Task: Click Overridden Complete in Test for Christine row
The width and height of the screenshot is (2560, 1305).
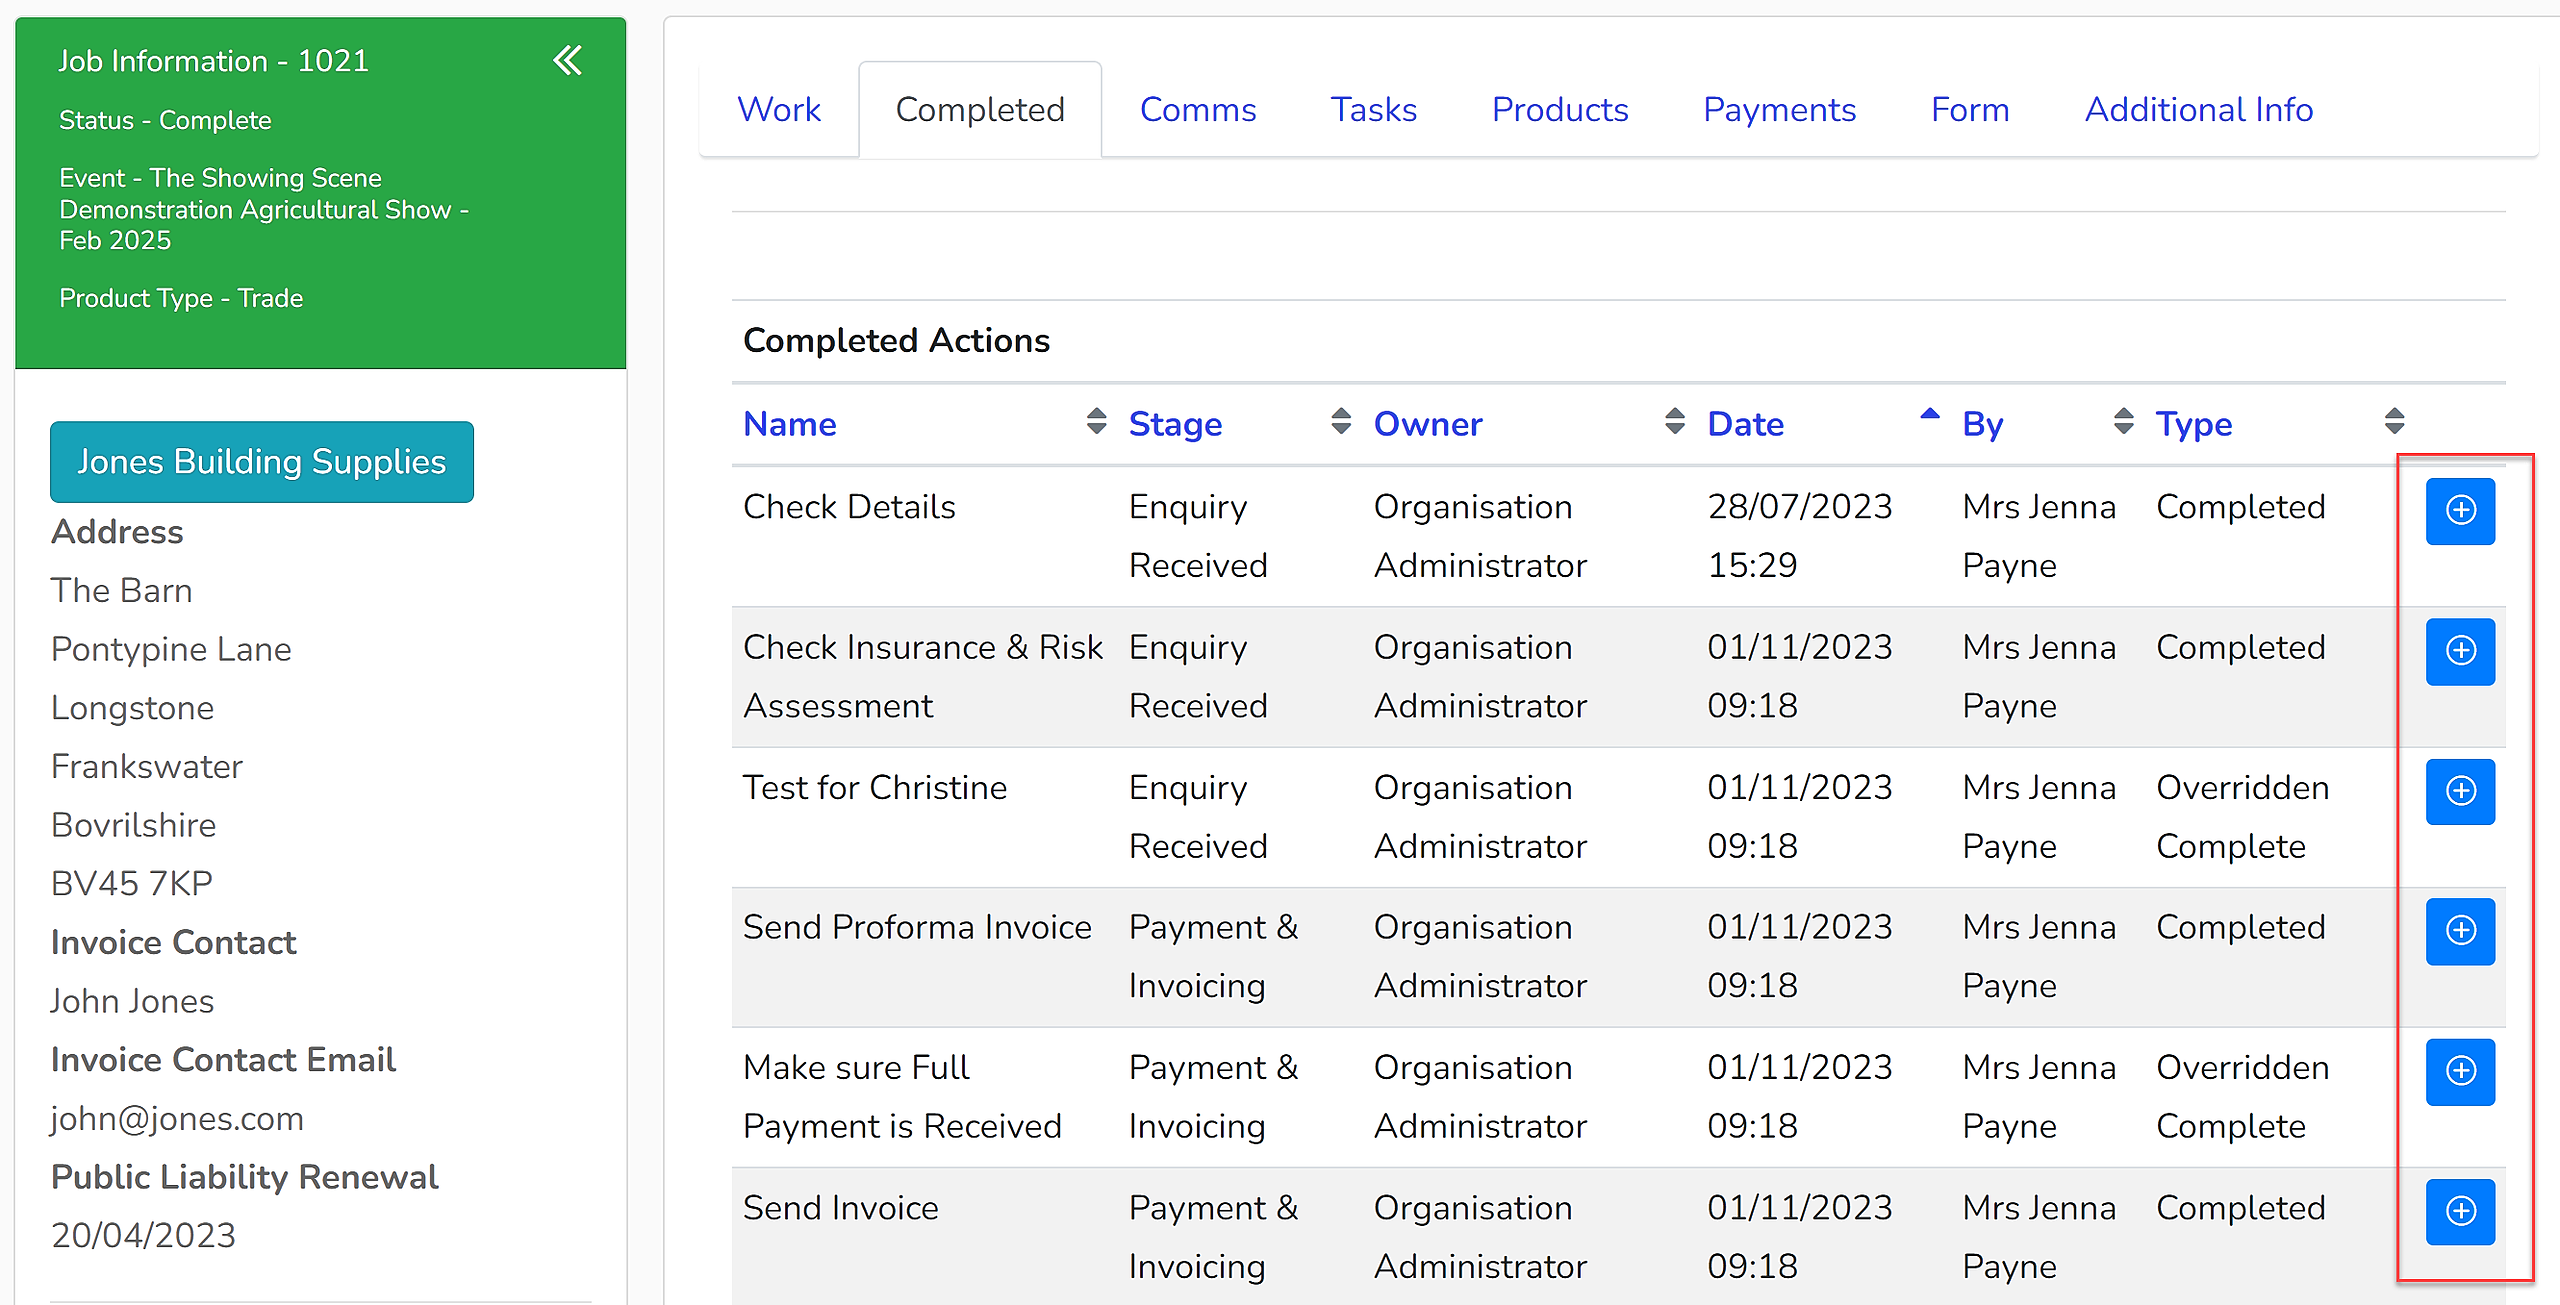Action: click(x=2242, y=817)
